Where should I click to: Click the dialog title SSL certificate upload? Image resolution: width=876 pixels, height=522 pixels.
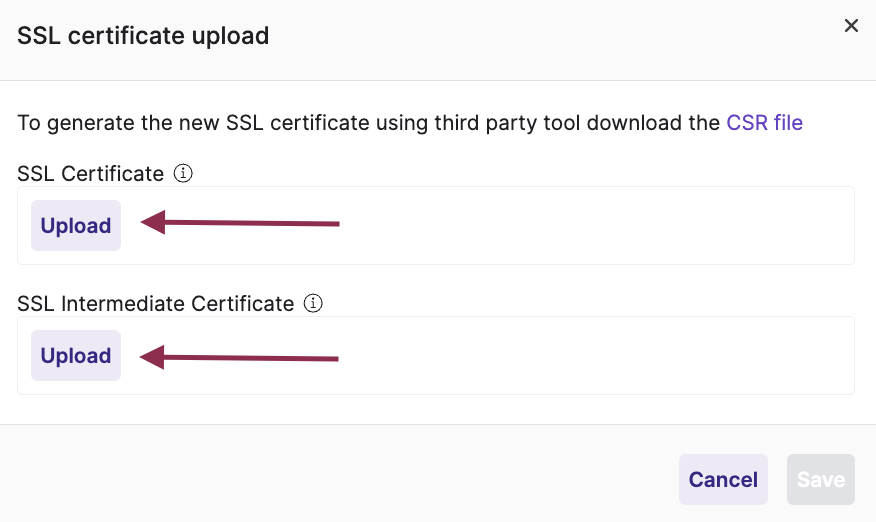coord(143,36)
